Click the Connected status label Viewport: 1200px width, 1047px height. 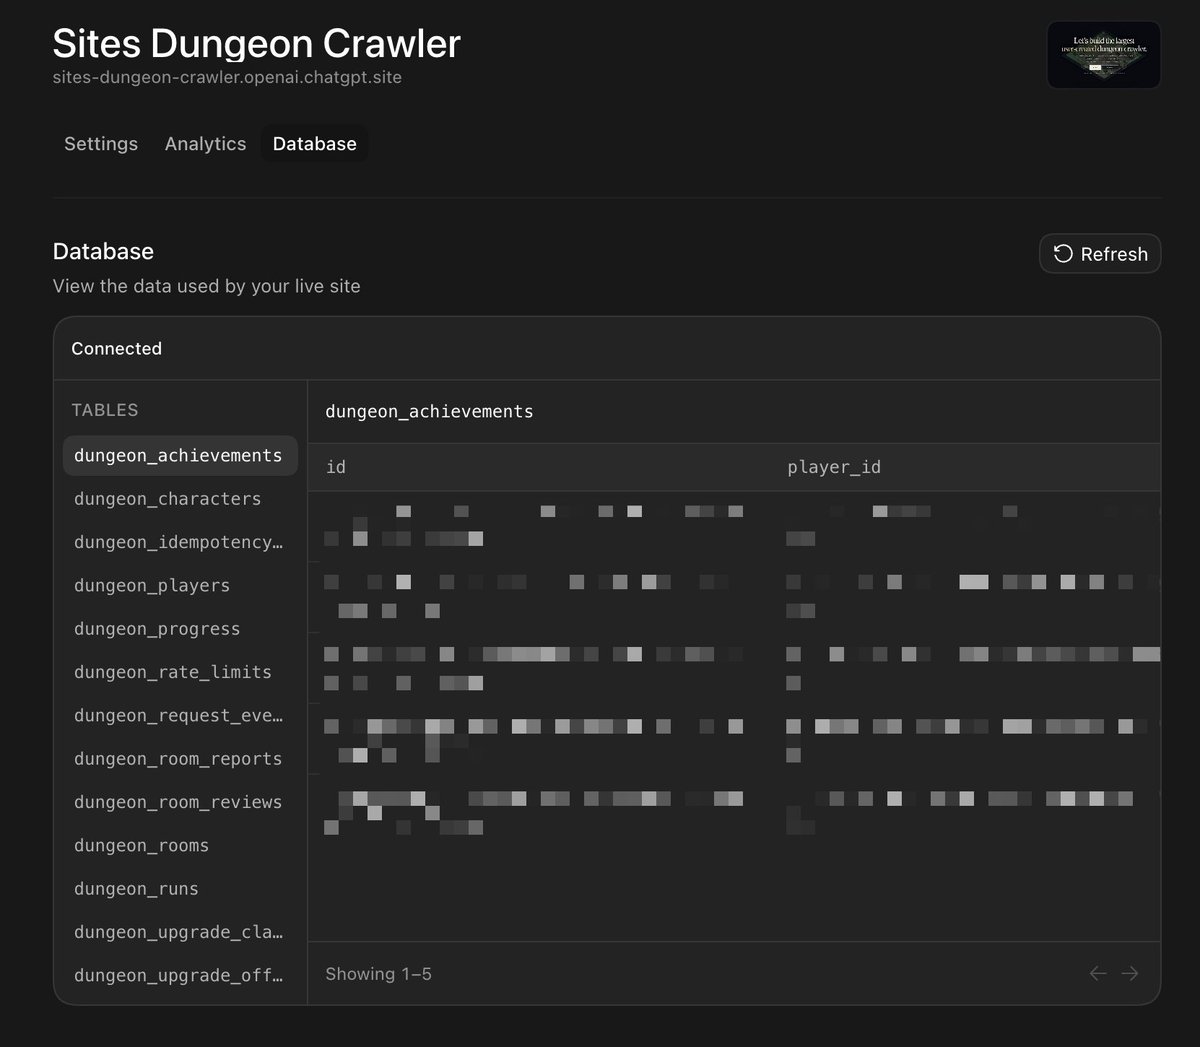tap(116, 348)
